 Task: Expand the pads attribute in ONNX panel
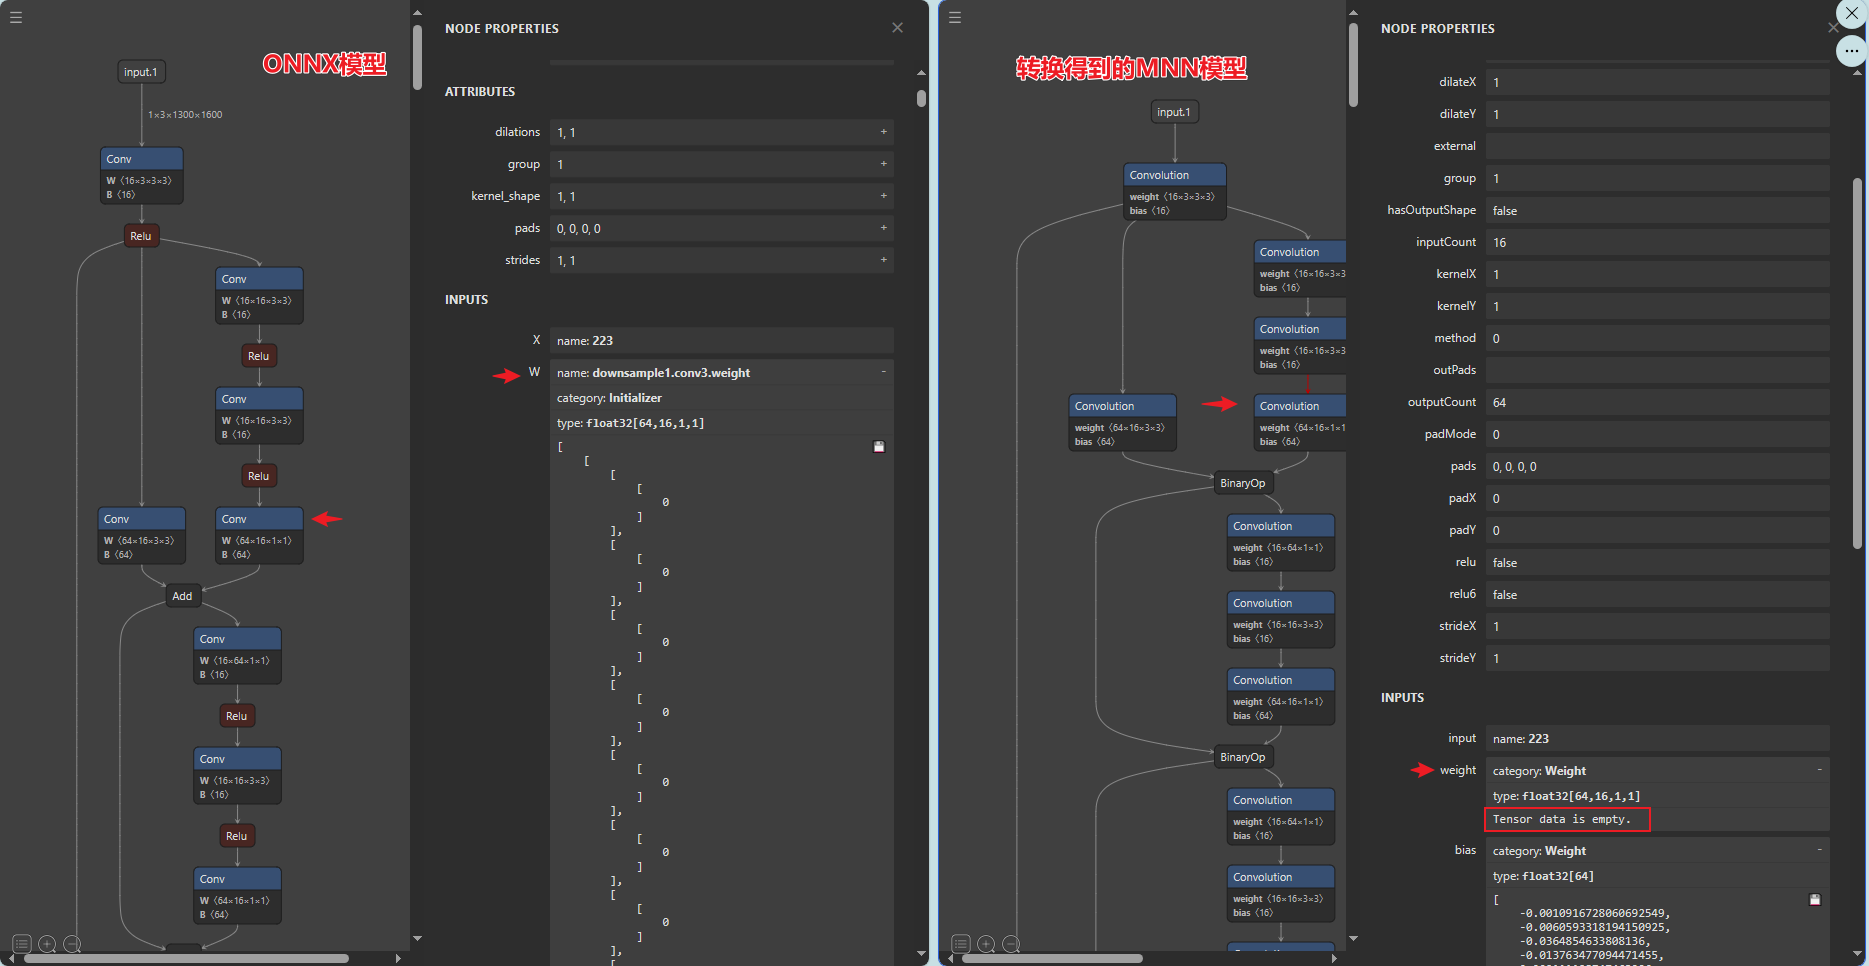pyautogui.click(x=883, y=228)
